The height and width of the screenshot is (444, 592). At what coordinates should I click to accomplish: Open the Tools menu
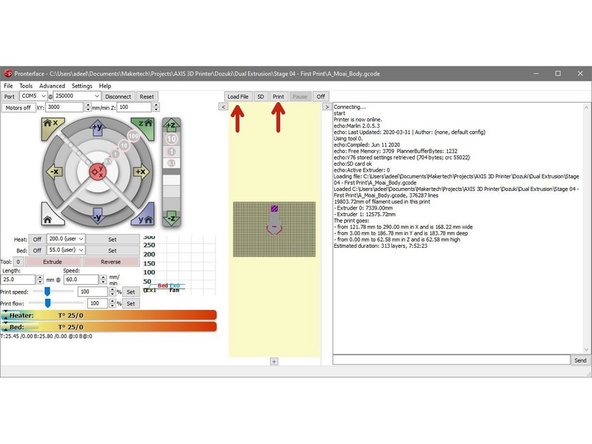click(x=26, y=86)
